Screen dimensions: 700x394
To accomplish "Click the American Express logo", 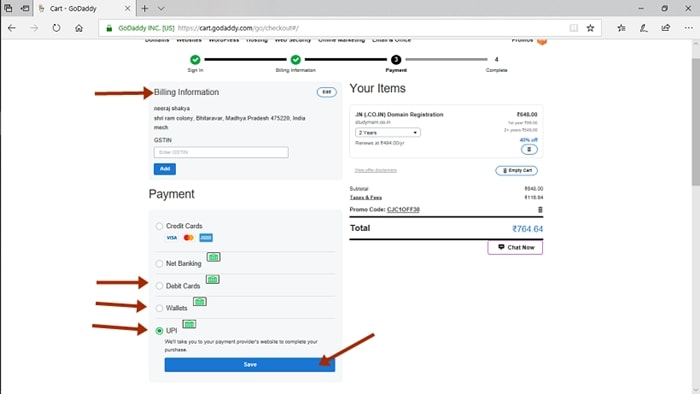I will pos(206,238).
